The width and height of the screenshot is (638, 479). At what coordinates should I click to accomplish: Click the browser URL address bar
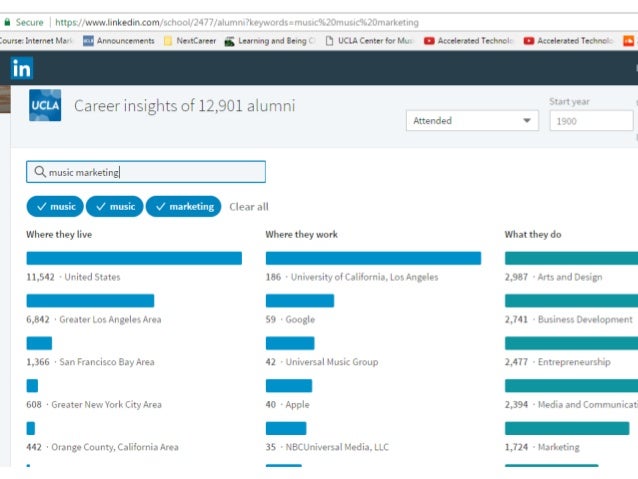tap(237, 22)
